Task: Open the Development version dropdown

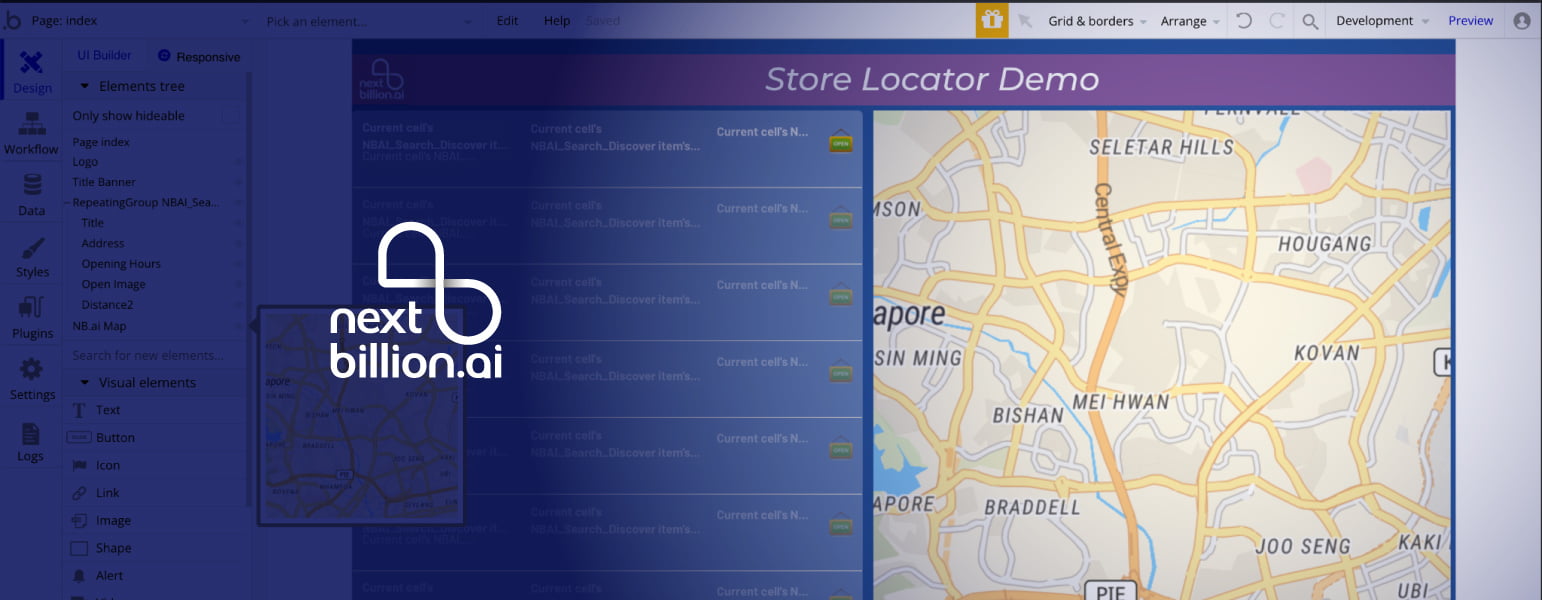Action: pyautogui.click(x=1382, y=21)
